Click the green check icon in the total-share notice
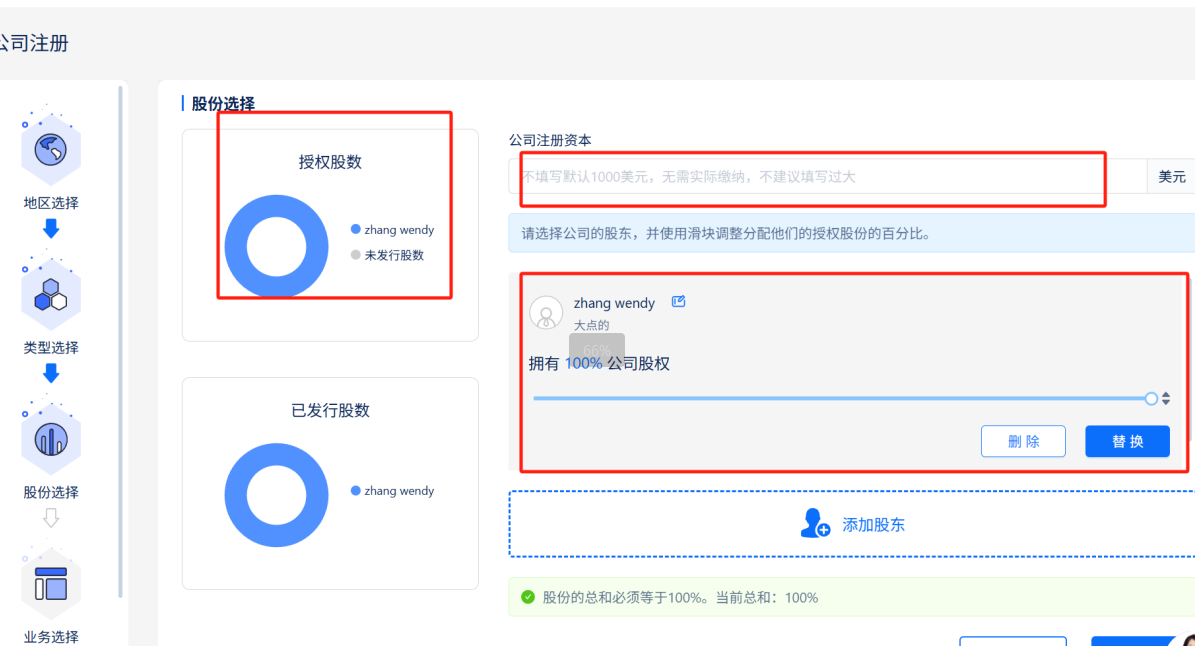The width and height of the screenshot is (1195, 646). click(527, 597)
